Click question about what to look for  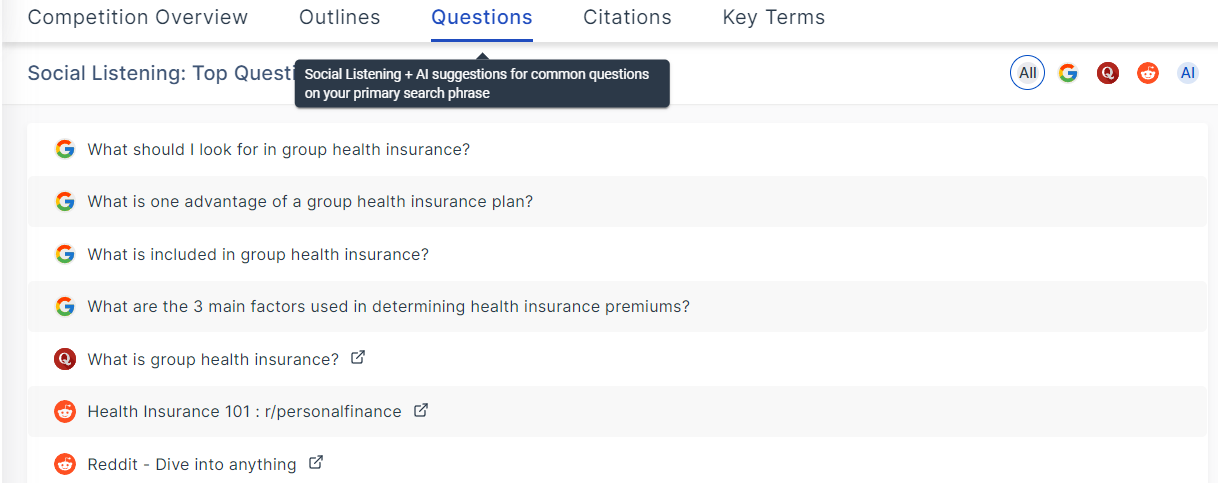coord(279,150)
